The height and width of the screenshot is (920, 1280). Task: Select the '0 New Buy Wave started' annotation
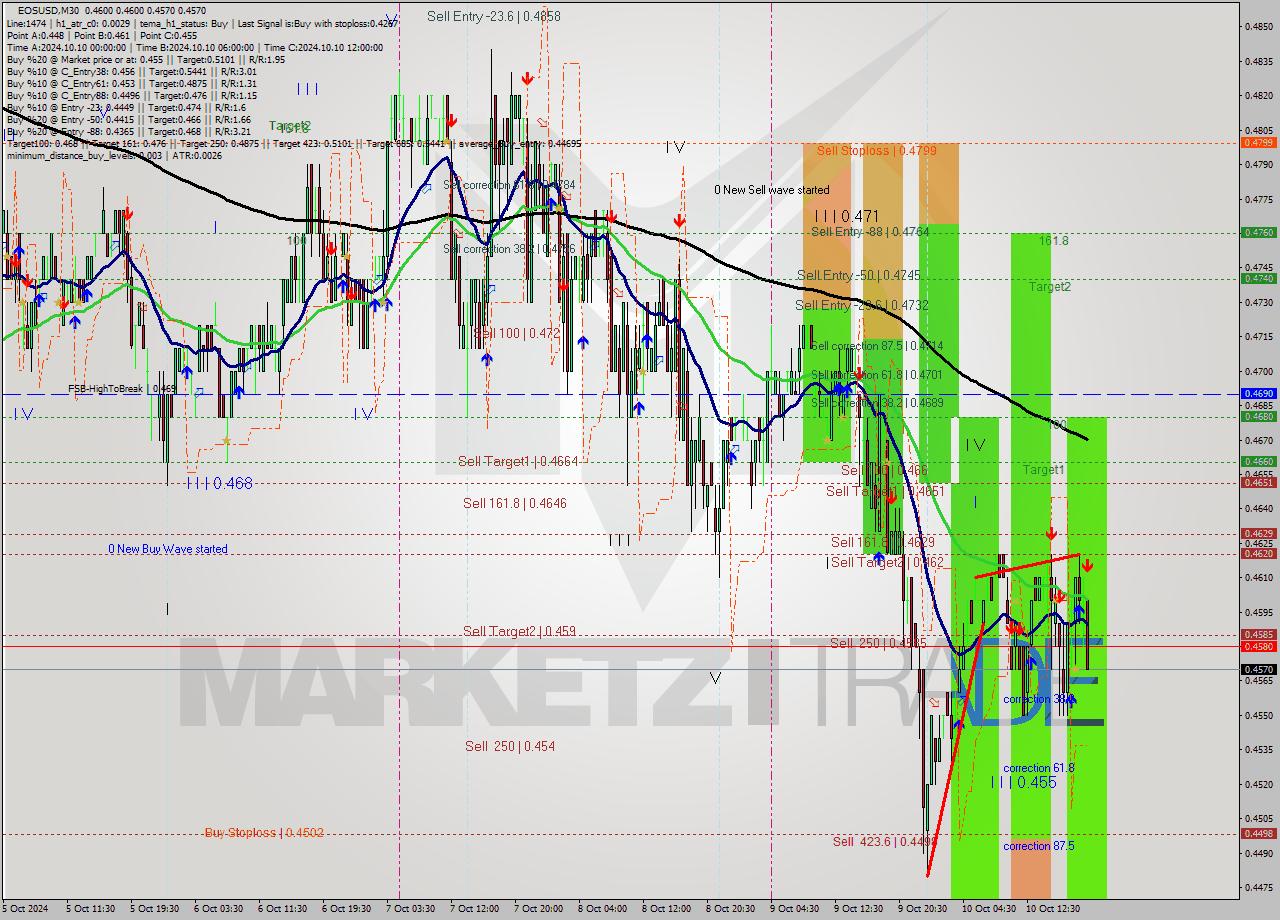168,549
